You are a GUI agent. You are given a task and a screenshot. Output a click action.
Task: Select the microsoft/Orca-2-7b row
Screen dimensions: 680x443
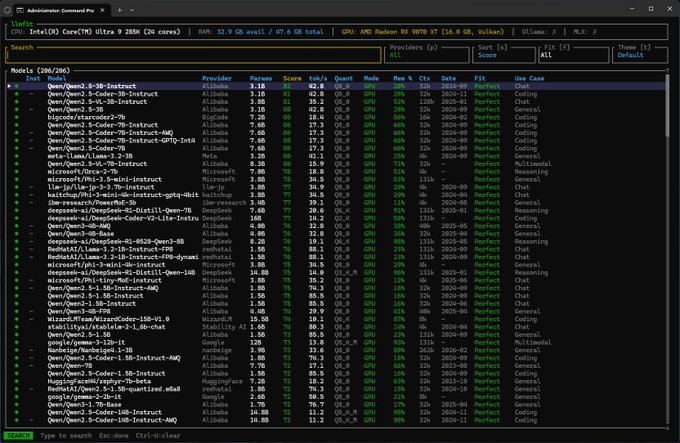pyautogui.click(x=336, y=172)
